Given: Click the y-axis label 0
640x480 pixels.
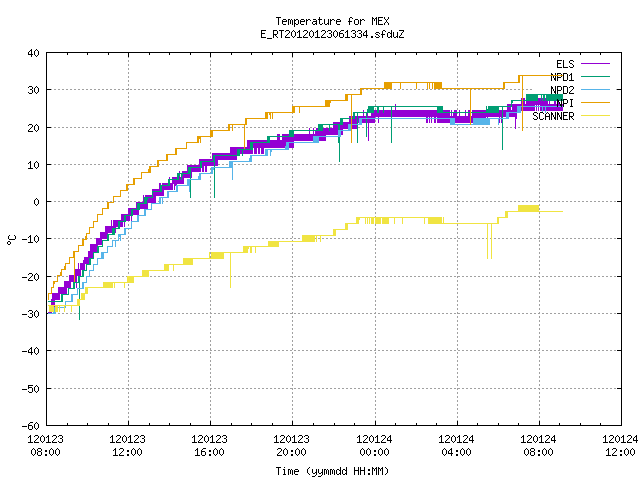Looking at the screenshot, I should pyautogui.click(x=37, y=202).
